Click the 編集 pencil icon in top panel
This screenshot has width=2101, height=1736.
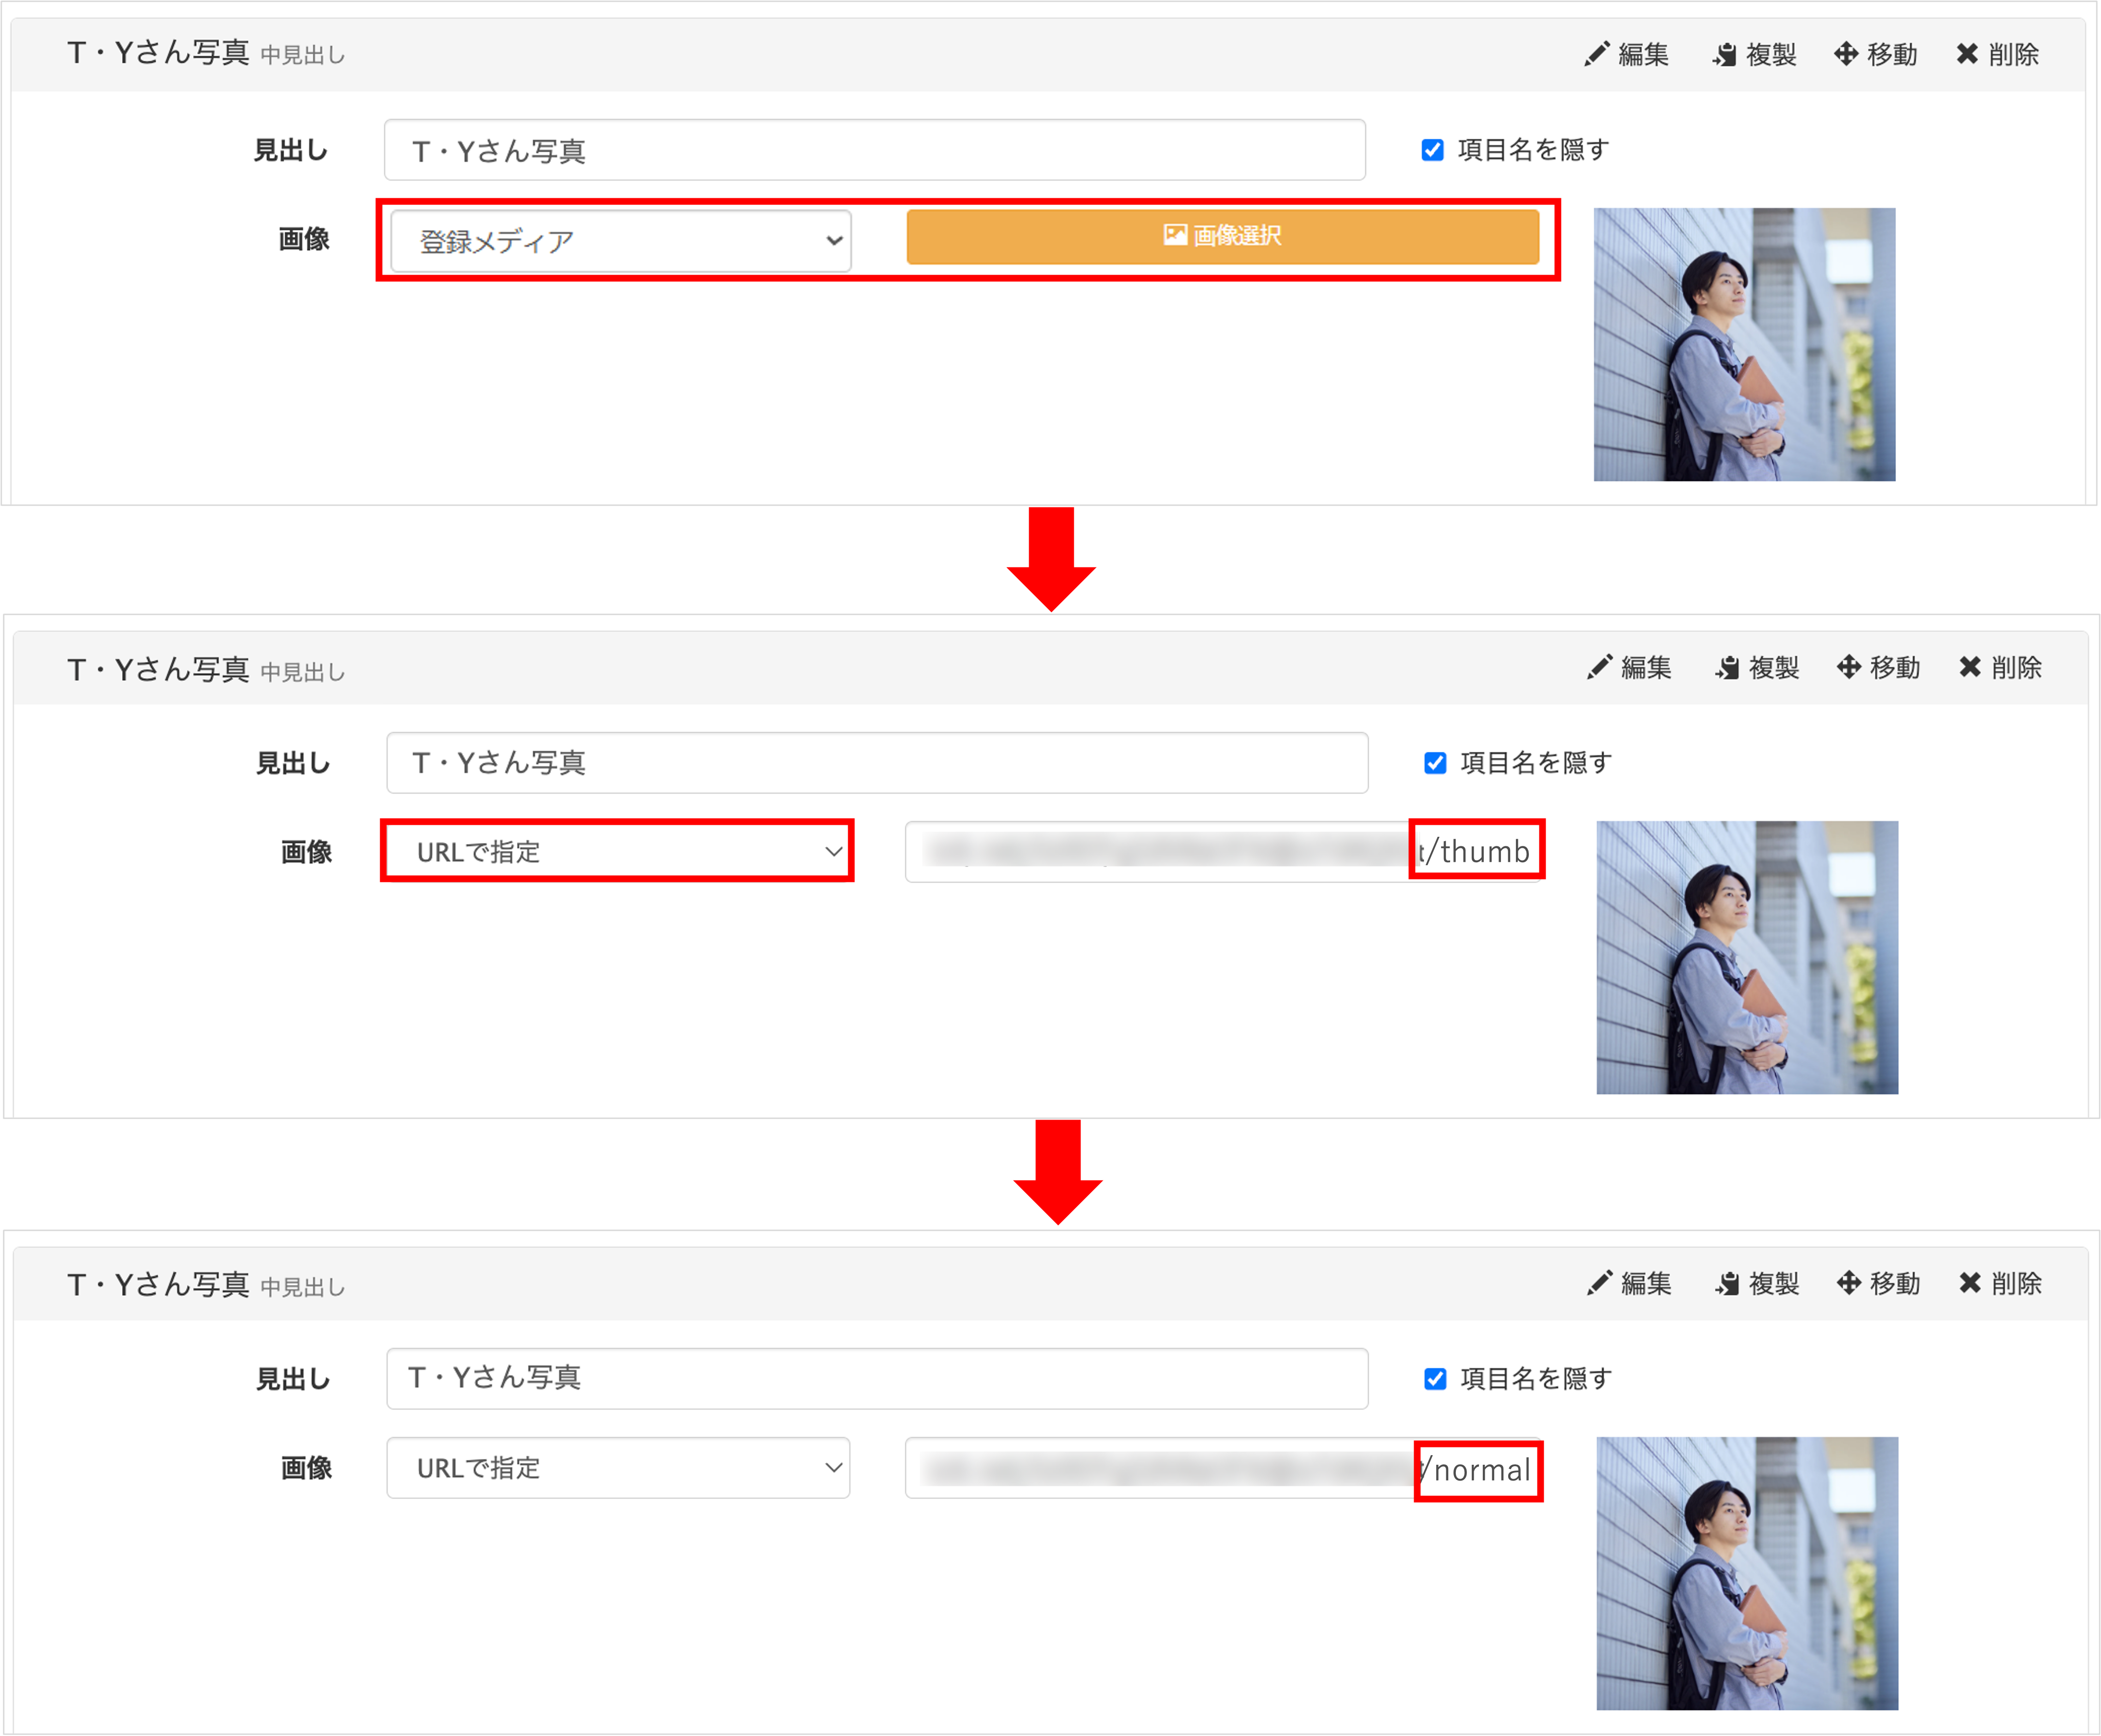[1596, 54]
